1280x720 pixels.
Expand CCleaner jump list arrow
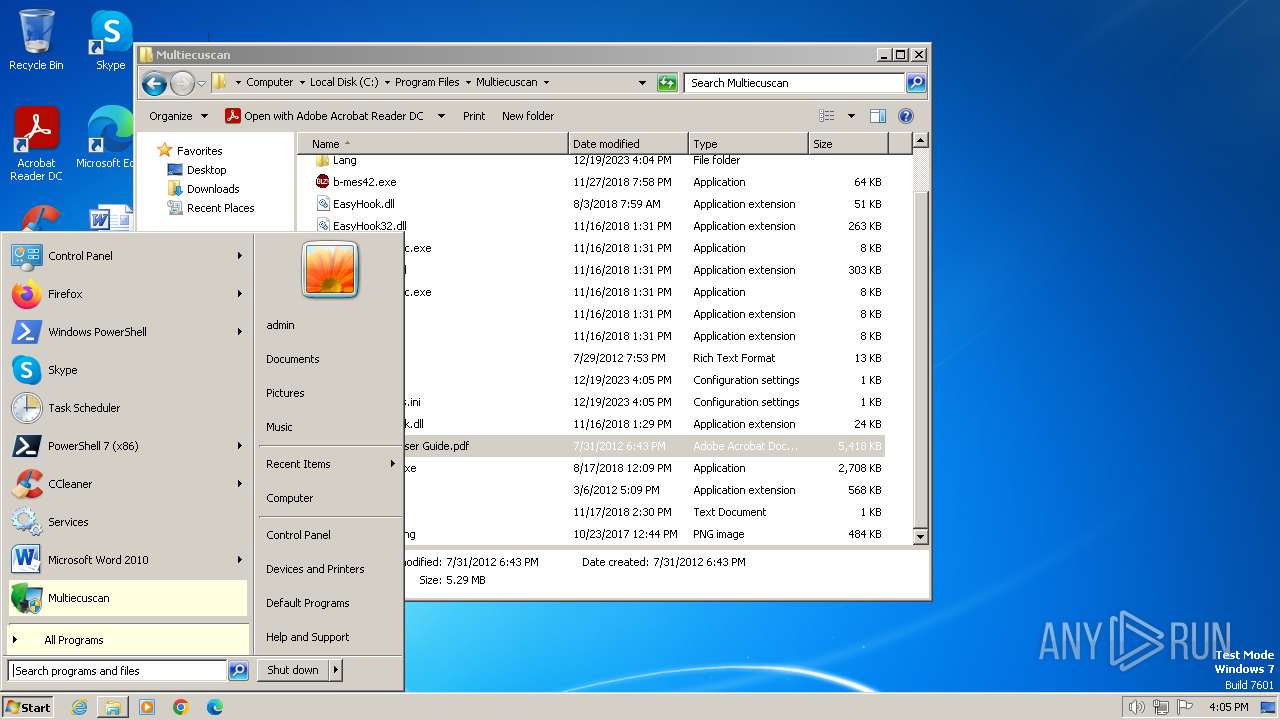[240, 484]
